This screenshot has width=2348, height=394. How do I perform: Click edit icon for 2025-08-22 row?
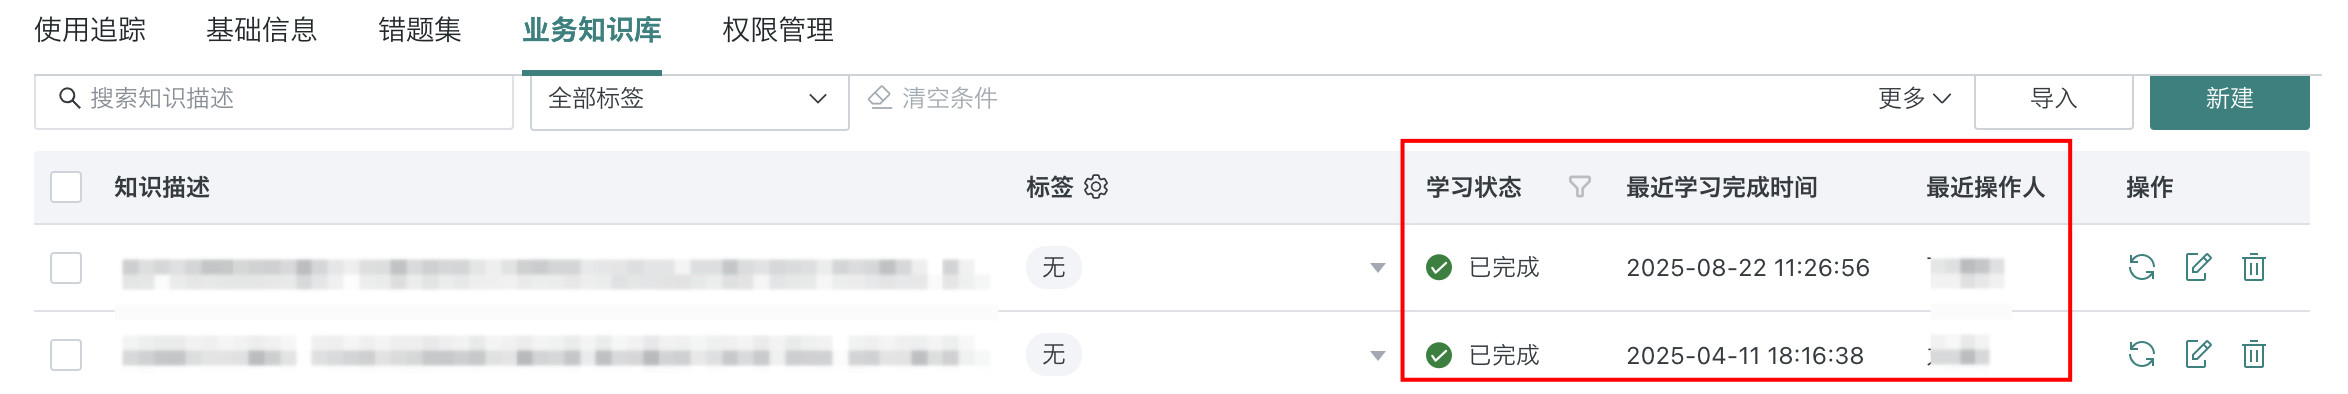2198,267
